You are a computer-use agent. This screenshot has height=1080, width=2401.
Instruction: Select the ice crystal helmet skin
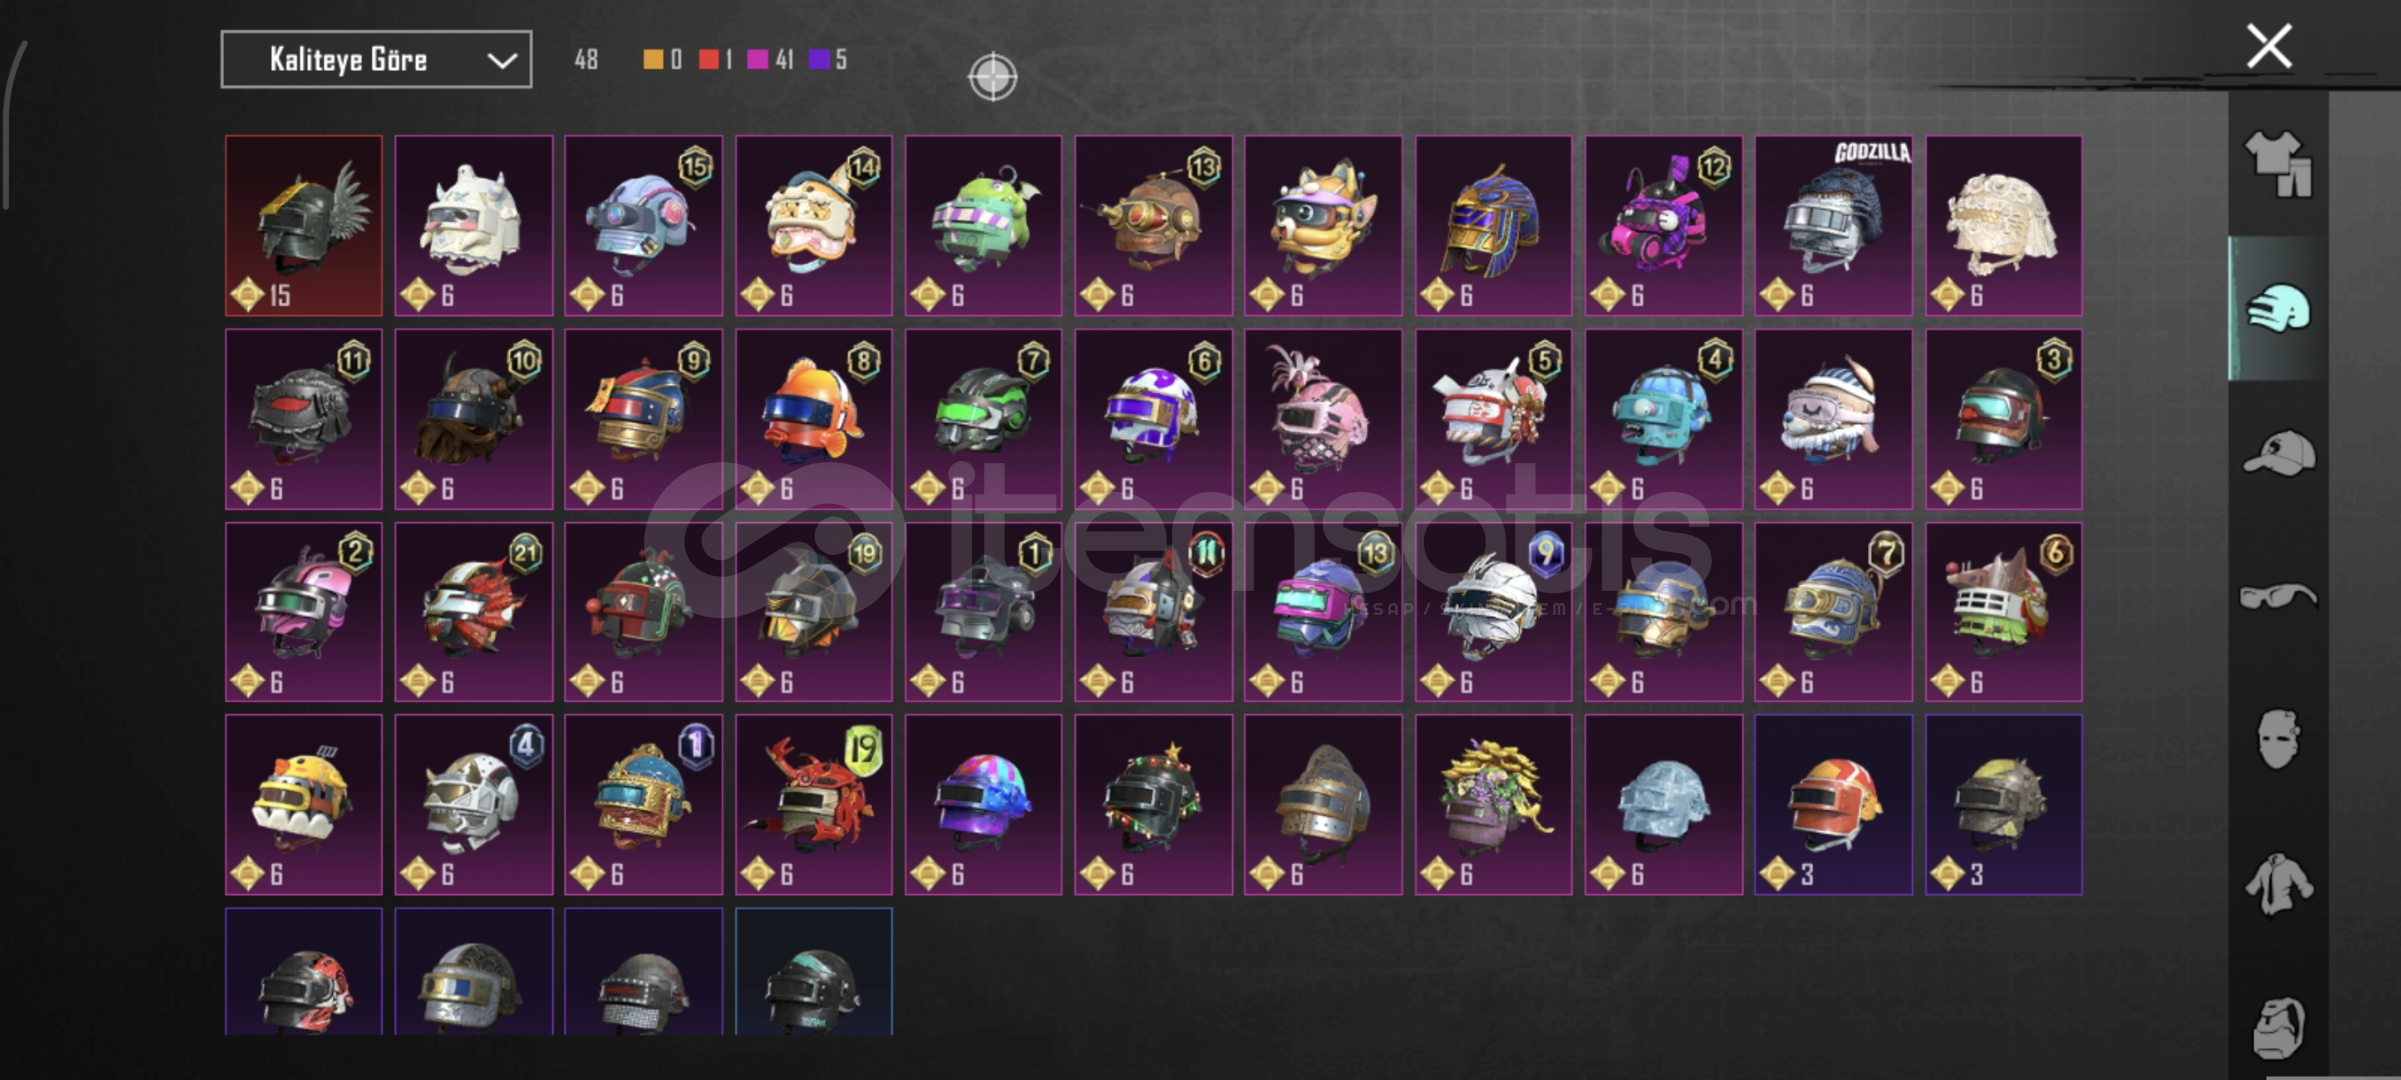[1663, 805]
